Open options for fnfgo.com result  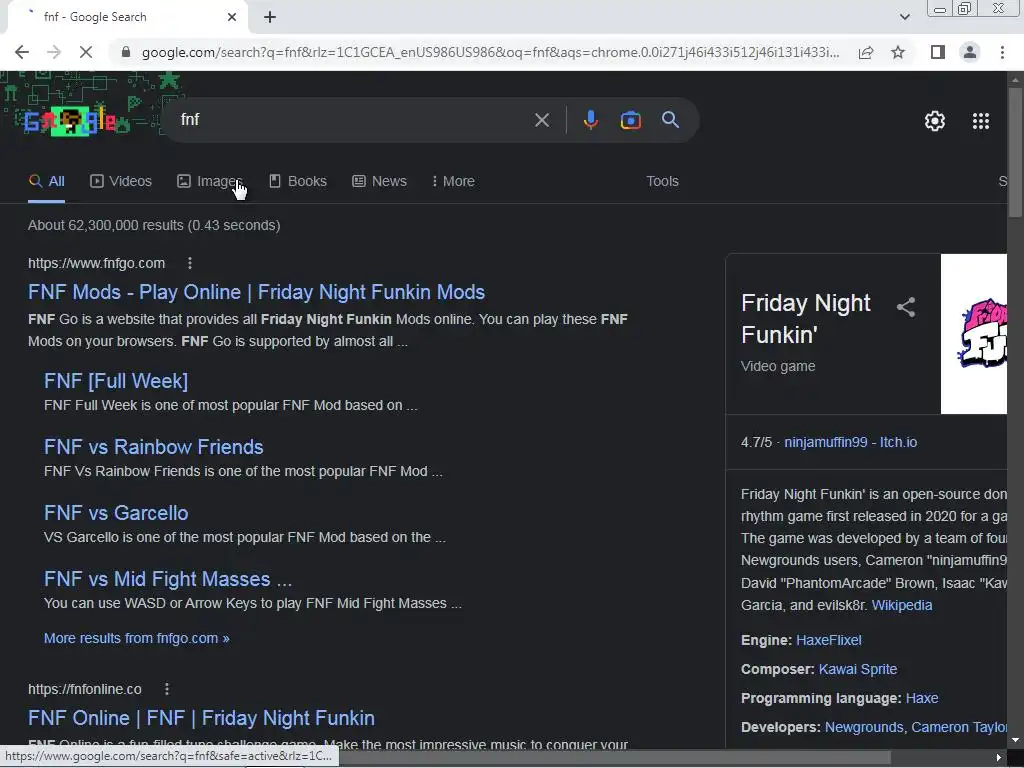(x=189, y=263)
